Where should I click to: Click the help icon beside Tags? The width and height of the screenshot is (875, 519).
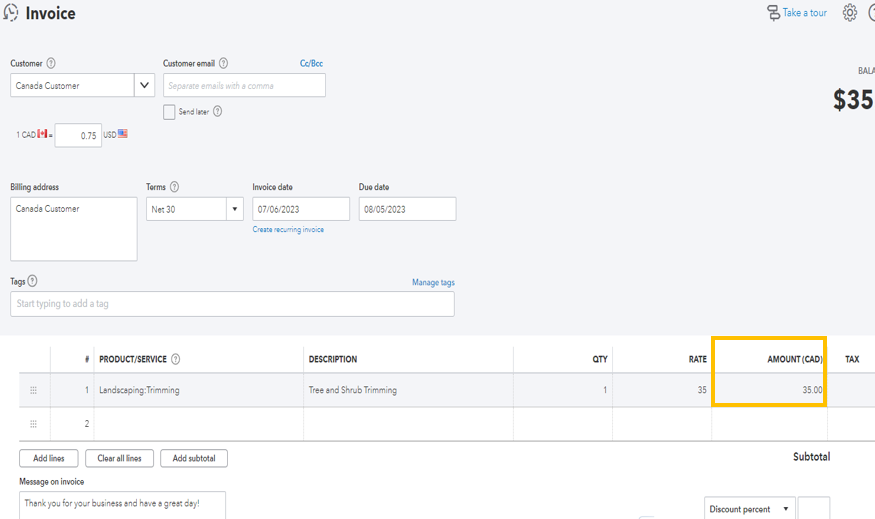pos(33,282)
